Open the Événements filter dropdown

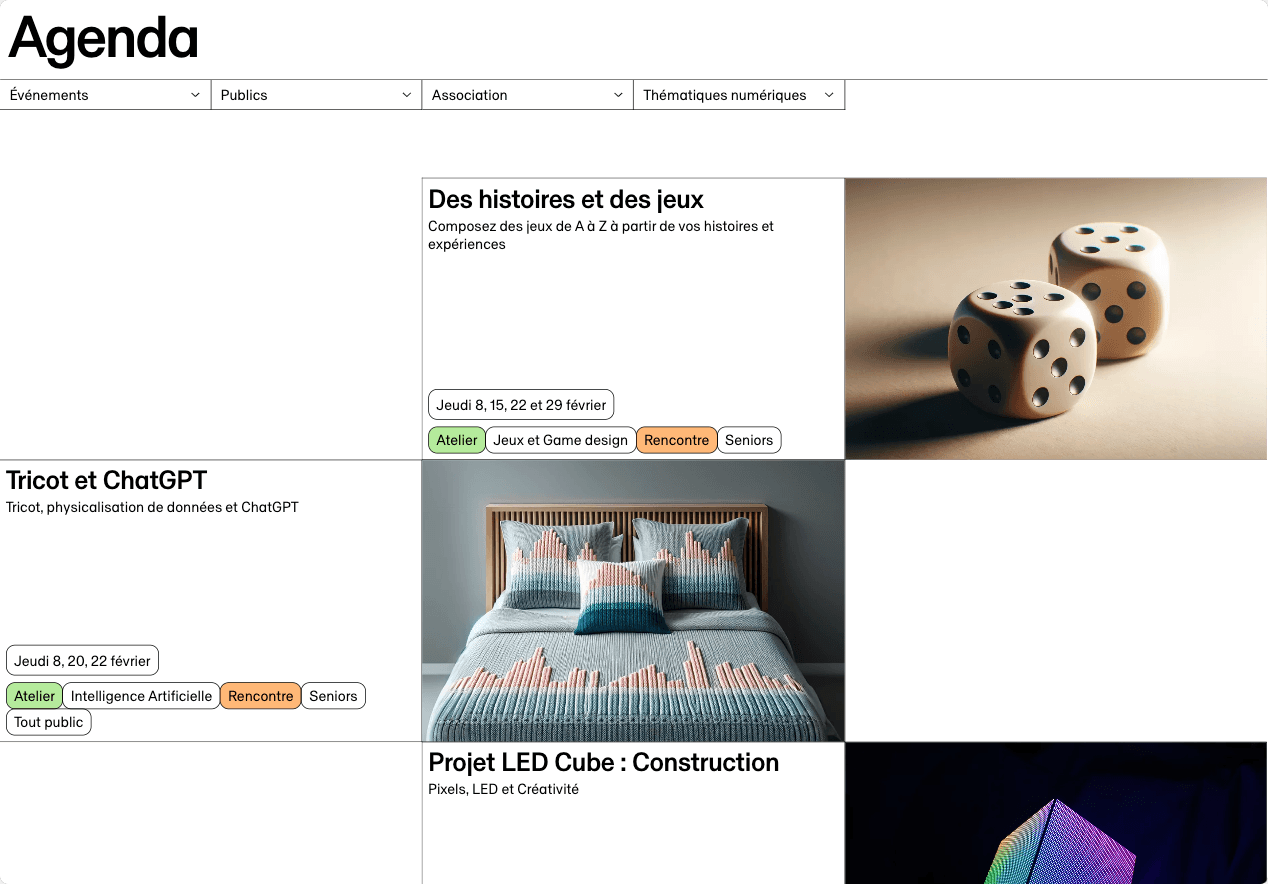pyautogui.click(x=105, y=95)
